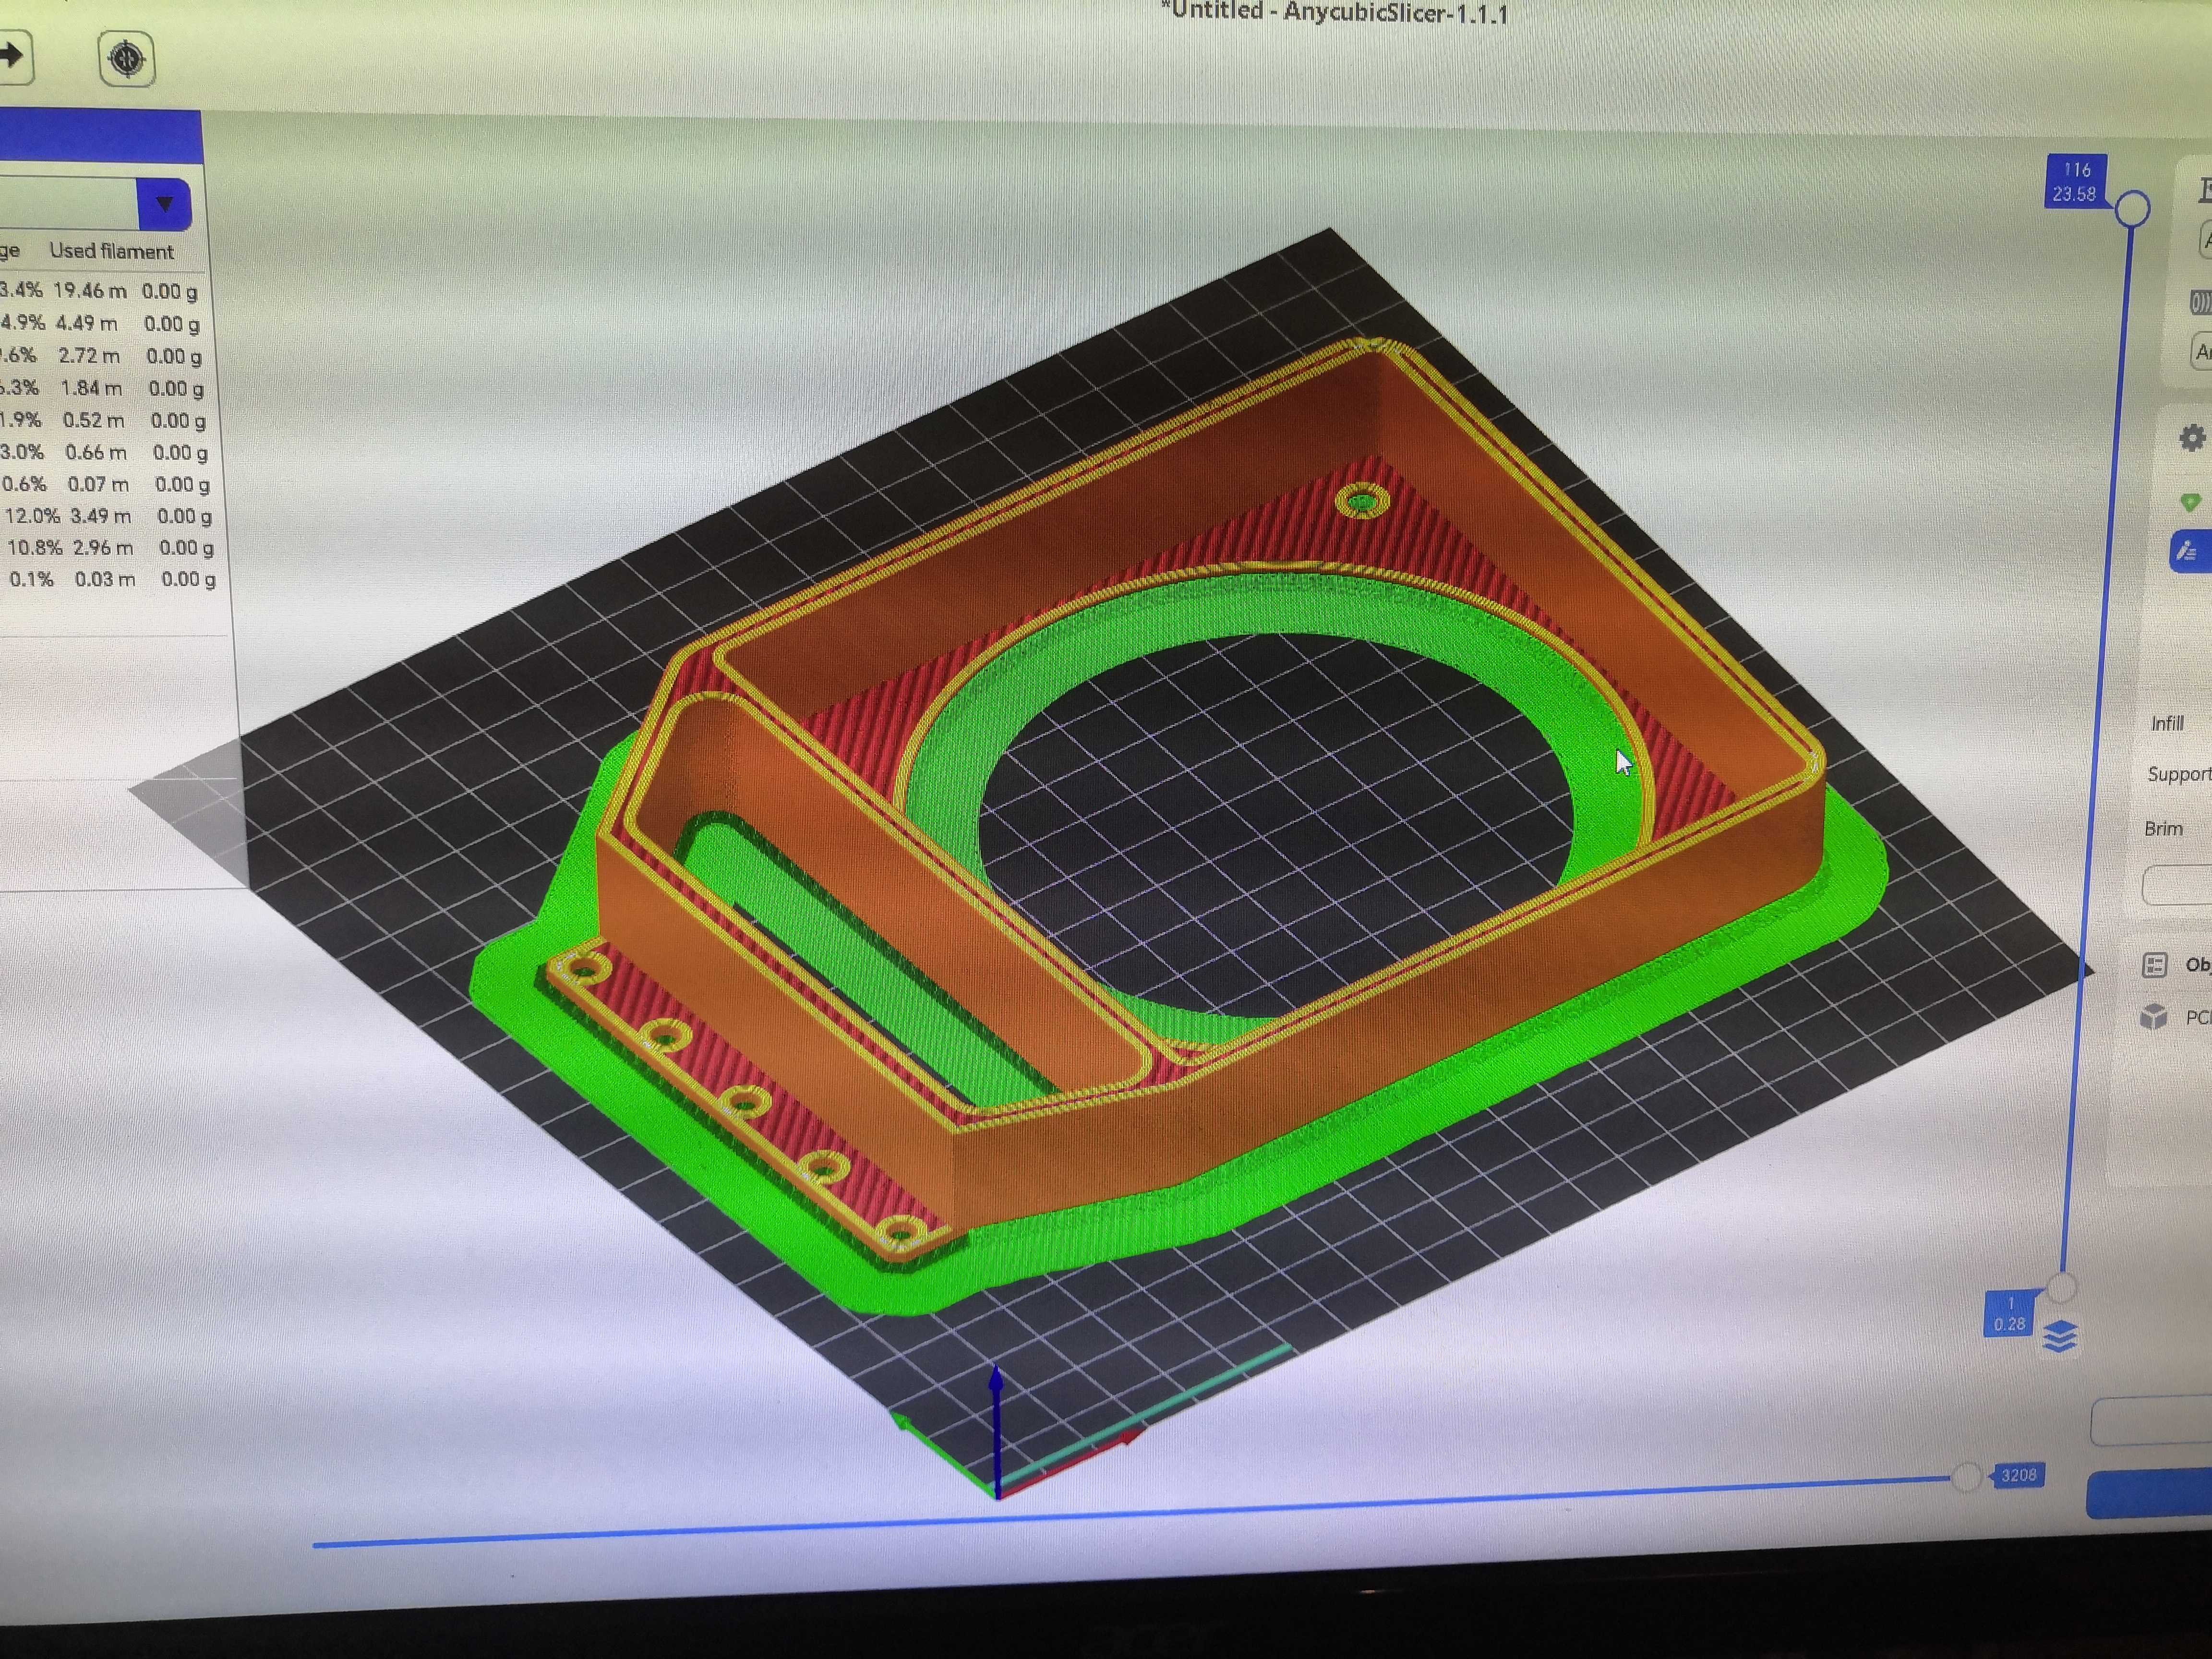Click the search input field below Brim

[x=2177, y=886]
